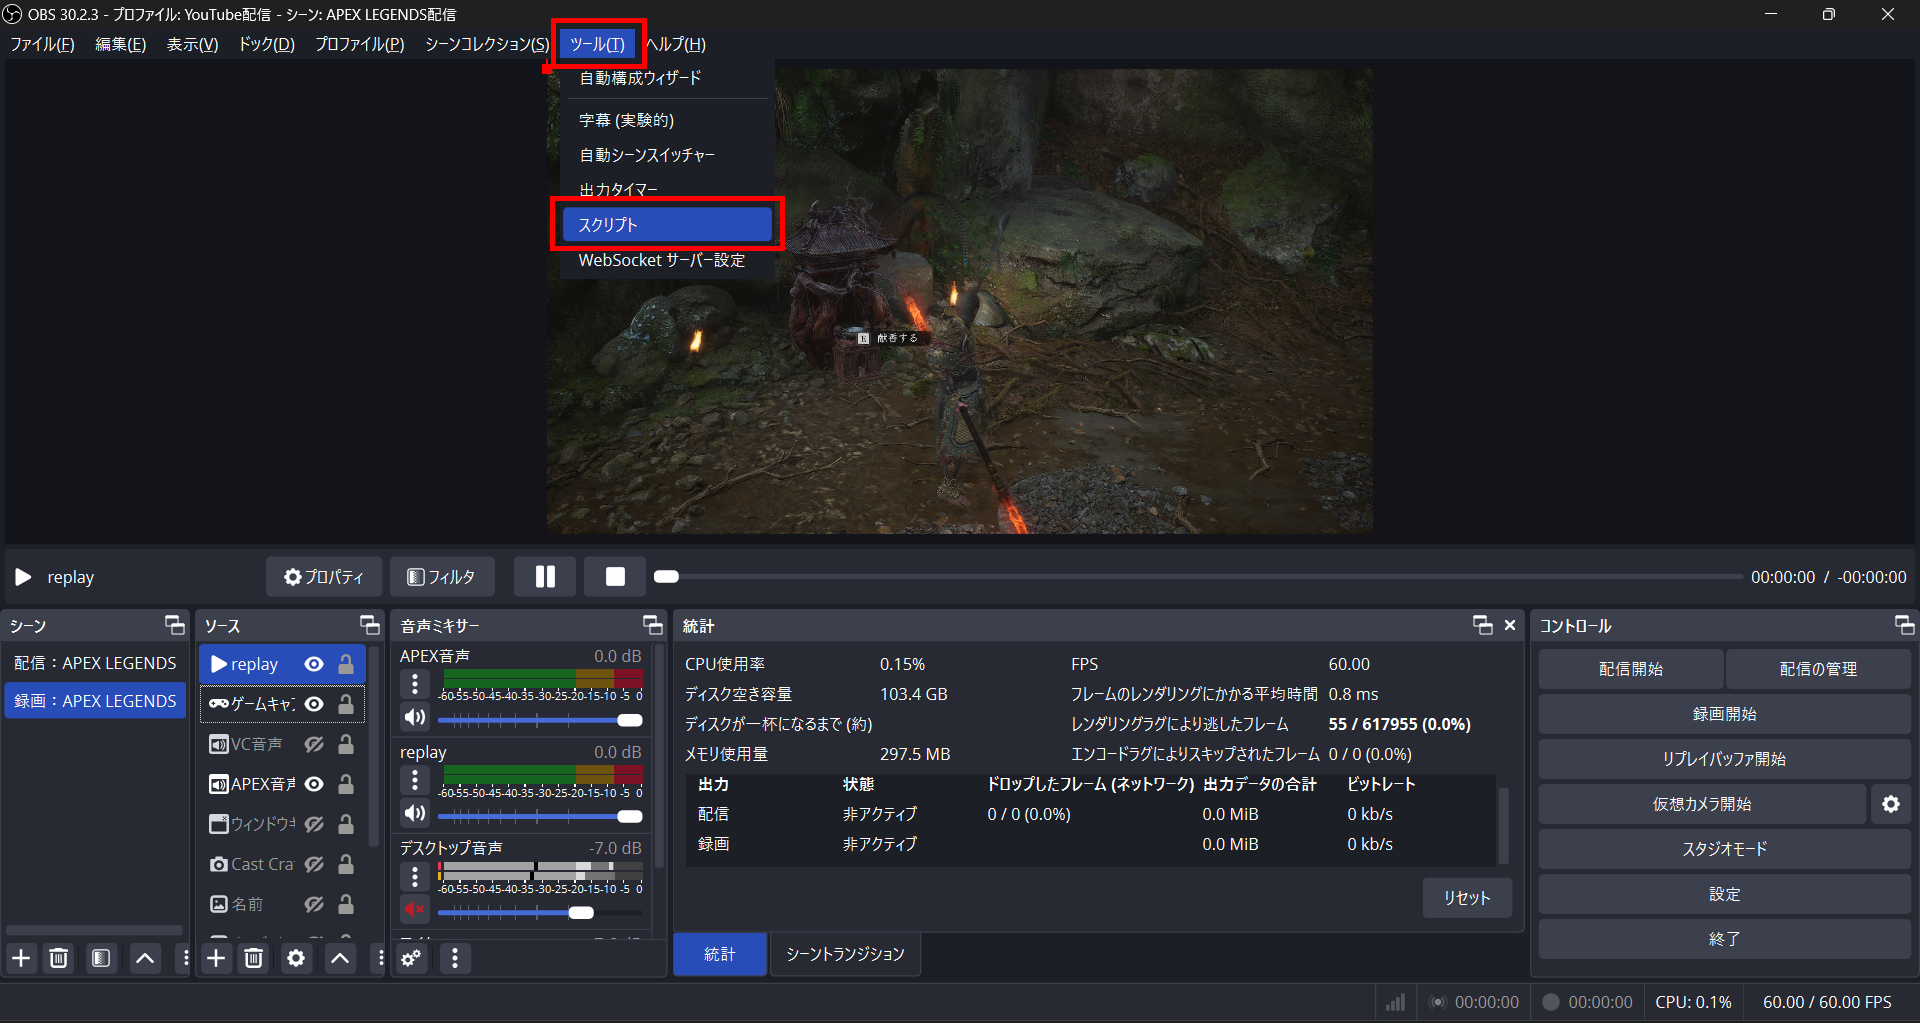Add a new scene with the plus icon
The image size is (1920, 1023).
pyautogui.click(x=21, y=958)
